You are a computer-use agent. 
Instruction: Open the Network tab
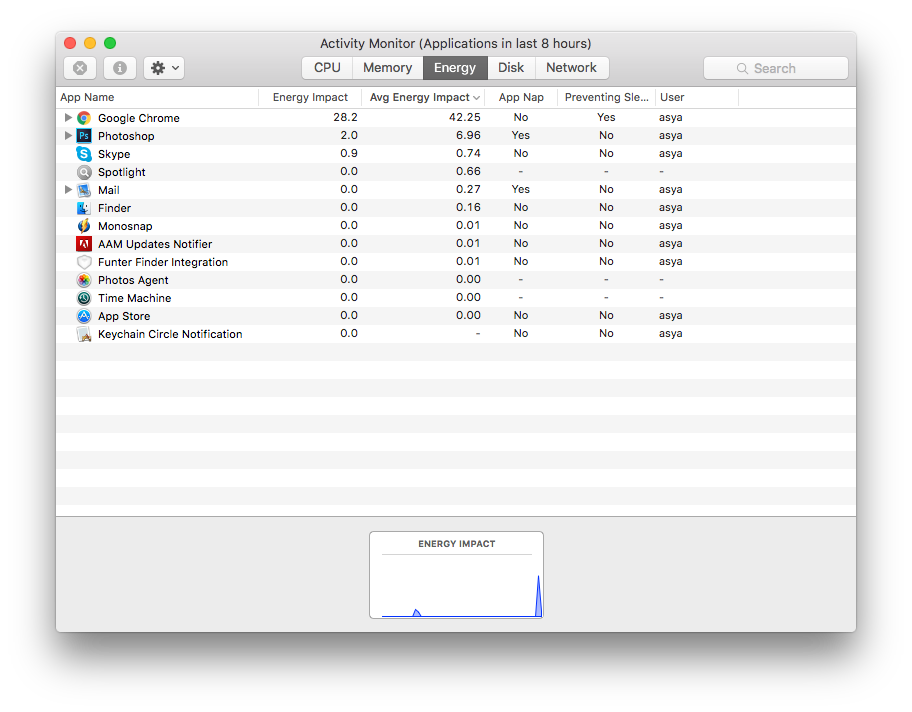(x=572, y=68)
